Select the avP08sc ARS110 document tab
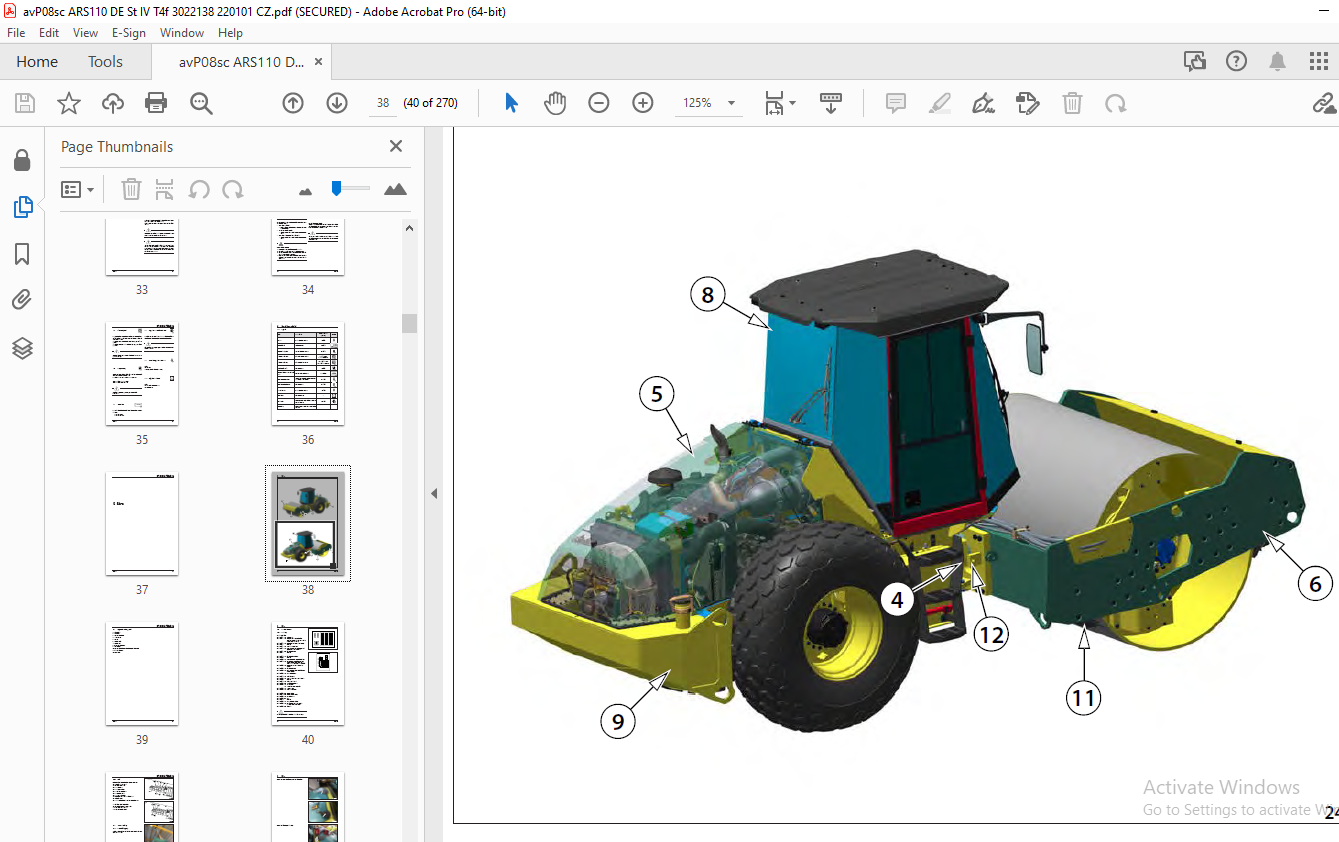The width and height of the screenshot is (1339, 842). (x=241, y=62)
